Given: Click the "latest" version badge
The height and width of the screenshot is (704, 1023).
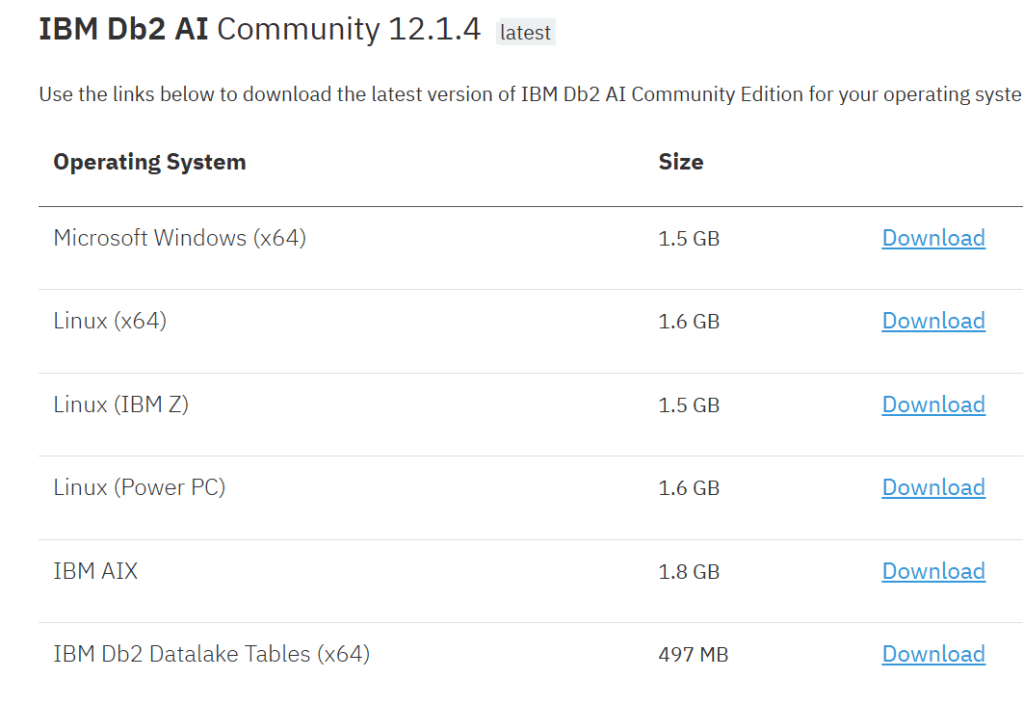Looking at the screenshot, I should 525,33.
